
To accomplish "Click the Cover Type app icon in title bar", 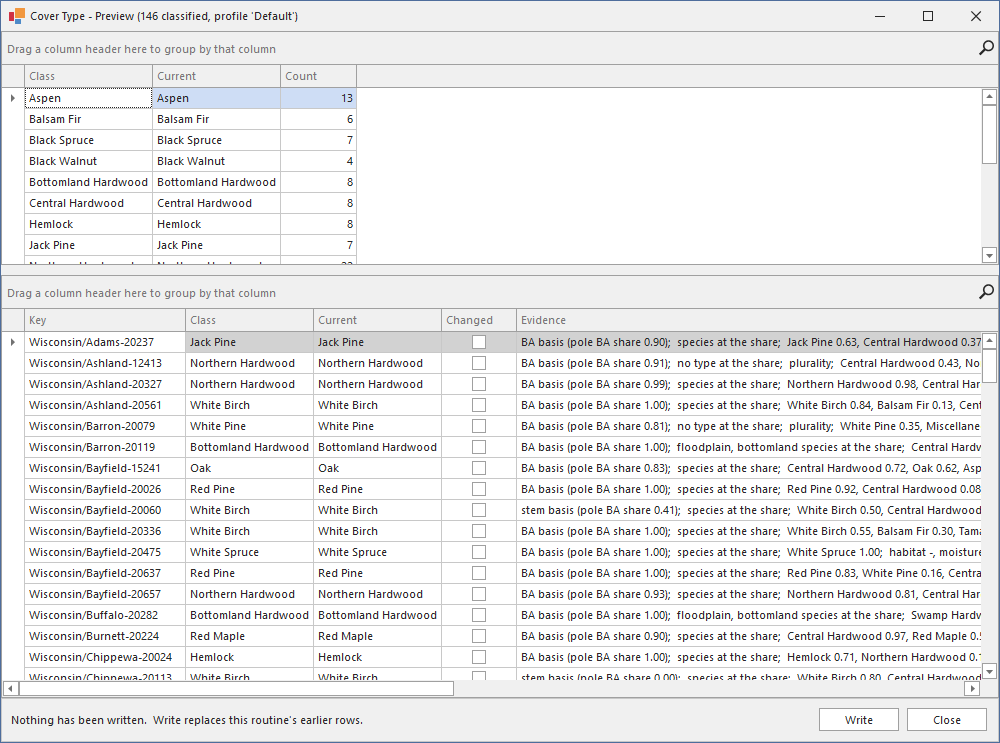I will coord(17,16).
